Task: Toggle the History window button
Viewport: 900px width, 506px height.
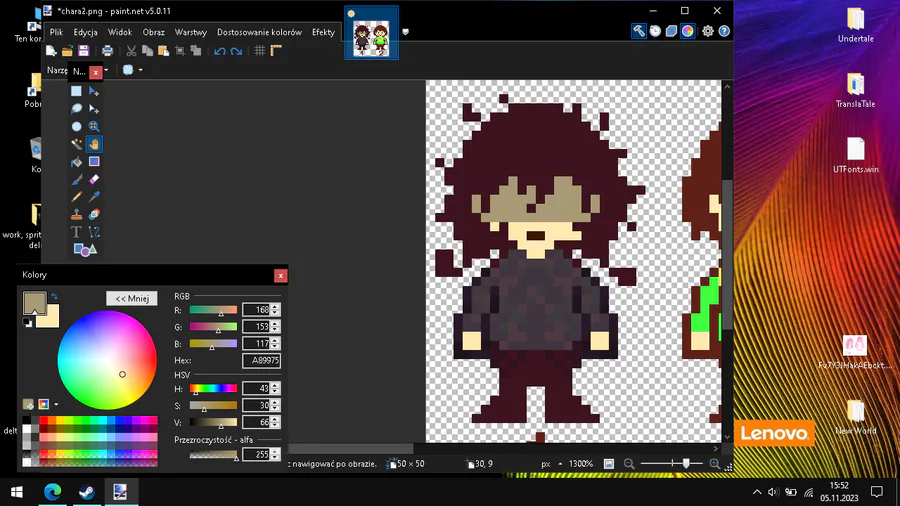Action: 655,31
